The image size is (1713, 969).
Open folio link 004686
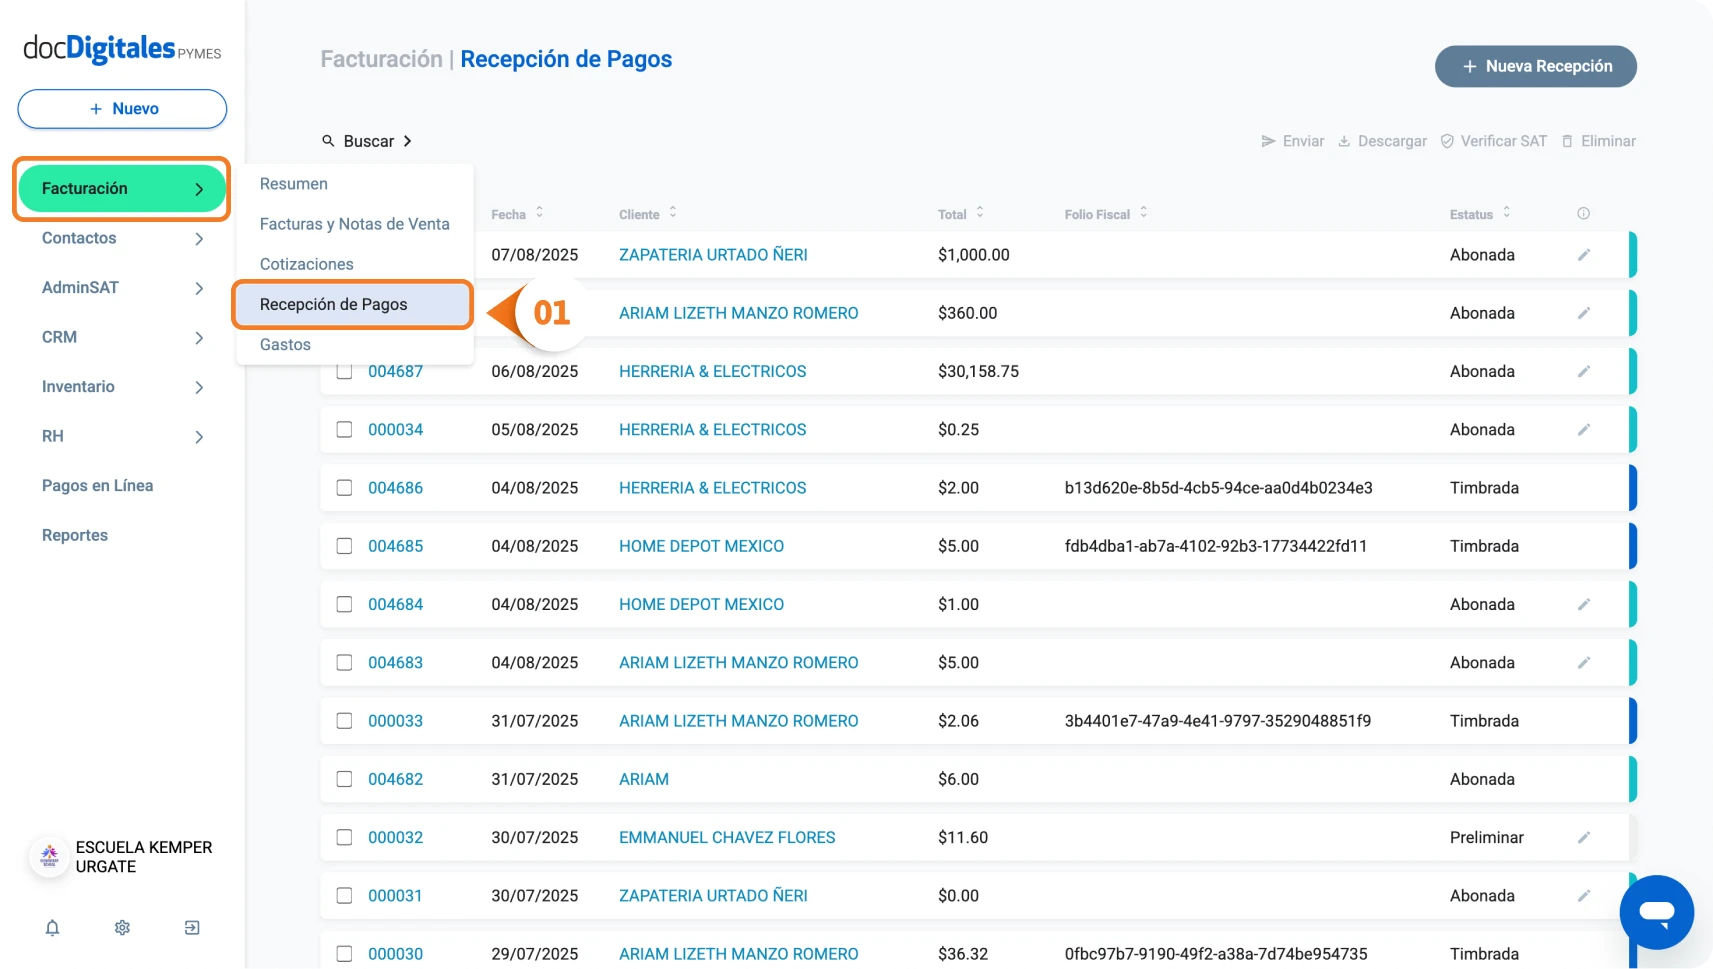click(396, 488)
